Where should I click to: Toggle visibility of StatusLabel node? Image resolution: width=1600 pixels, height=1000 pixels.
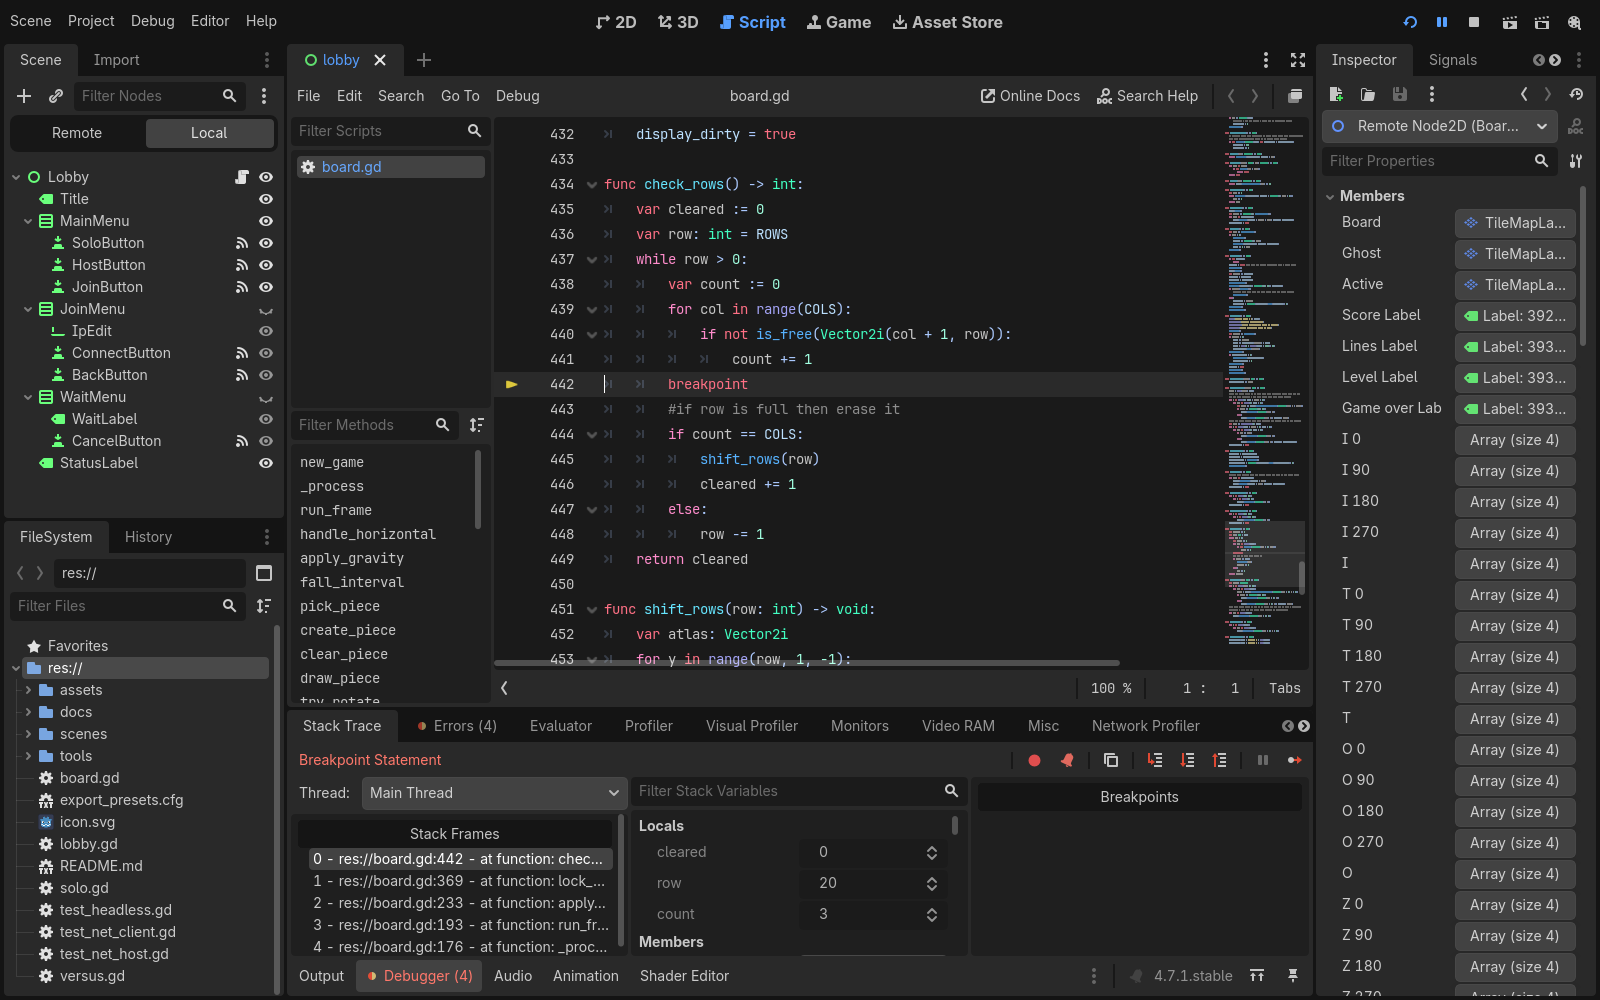[266, 463]
